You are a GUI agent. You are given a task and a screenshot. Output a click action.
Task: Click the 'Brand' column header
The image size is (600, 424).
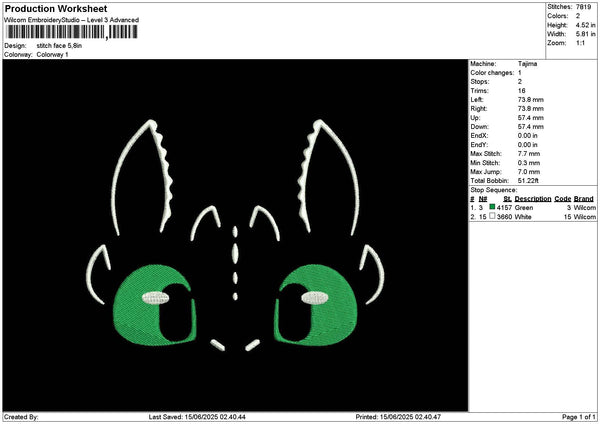click(x=584, y=199)
